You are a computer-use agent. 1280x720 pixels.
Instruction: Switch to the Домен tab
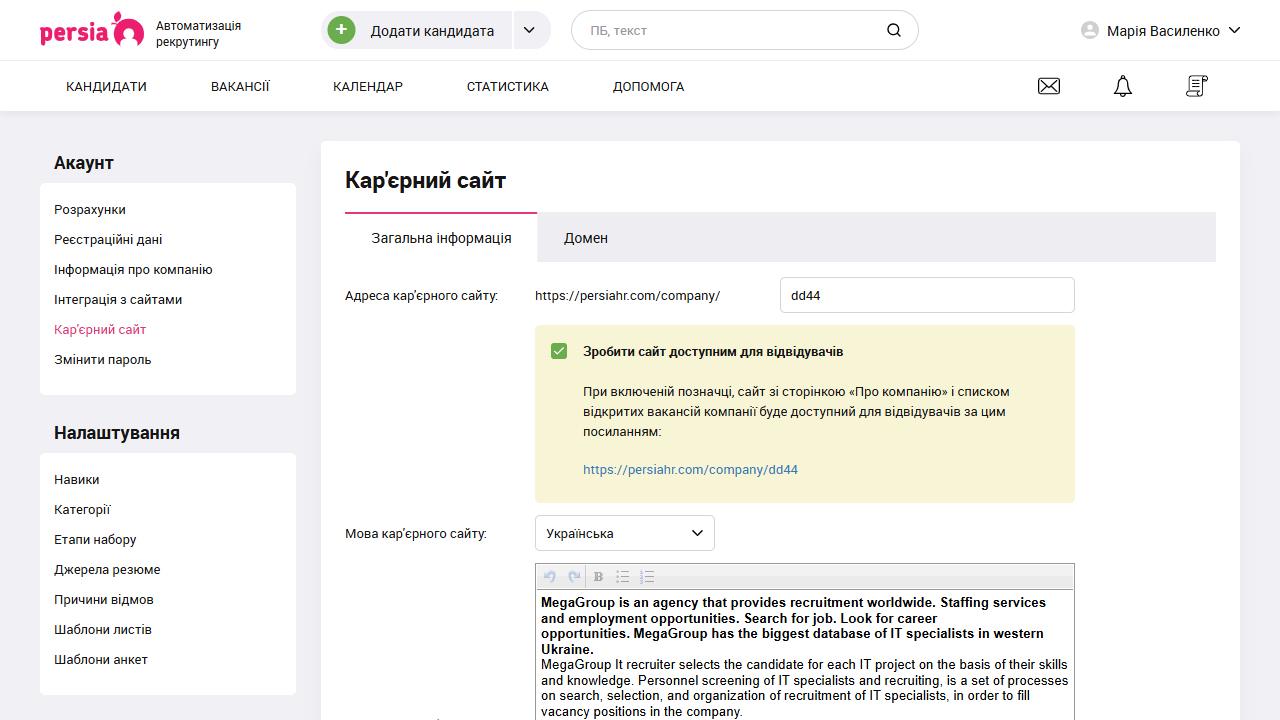[586, 237]
